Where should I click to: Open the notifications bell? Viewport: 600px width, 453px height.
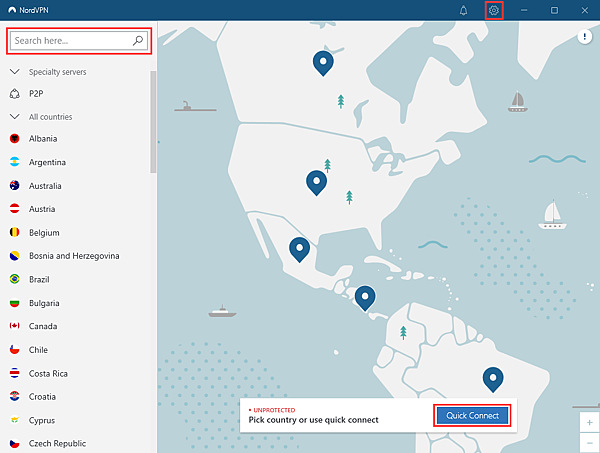tap(463, 10)
